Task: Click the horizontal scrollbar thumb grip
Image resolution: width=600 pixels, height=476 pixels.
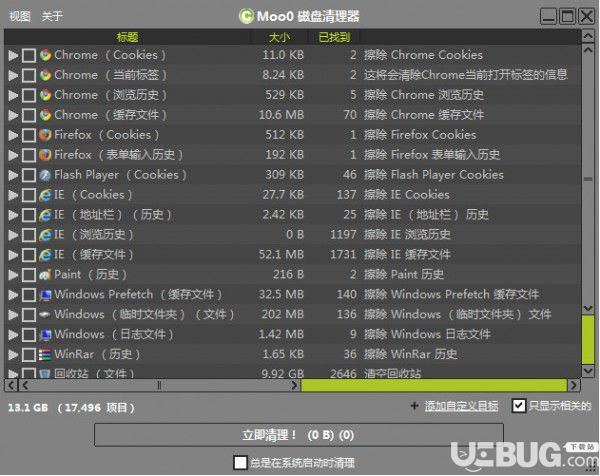Action: [x=159, y=385]
